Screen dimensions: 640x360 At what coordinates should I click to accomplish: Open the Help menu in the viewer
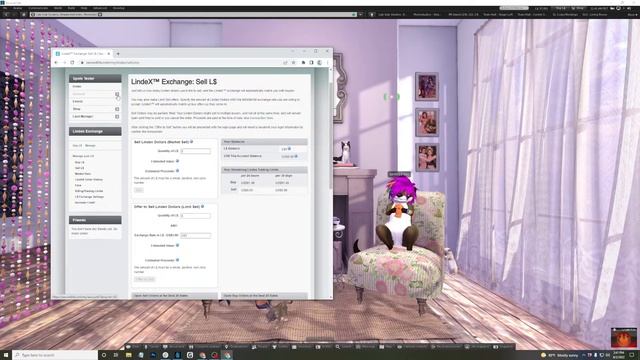coord(84,8)
